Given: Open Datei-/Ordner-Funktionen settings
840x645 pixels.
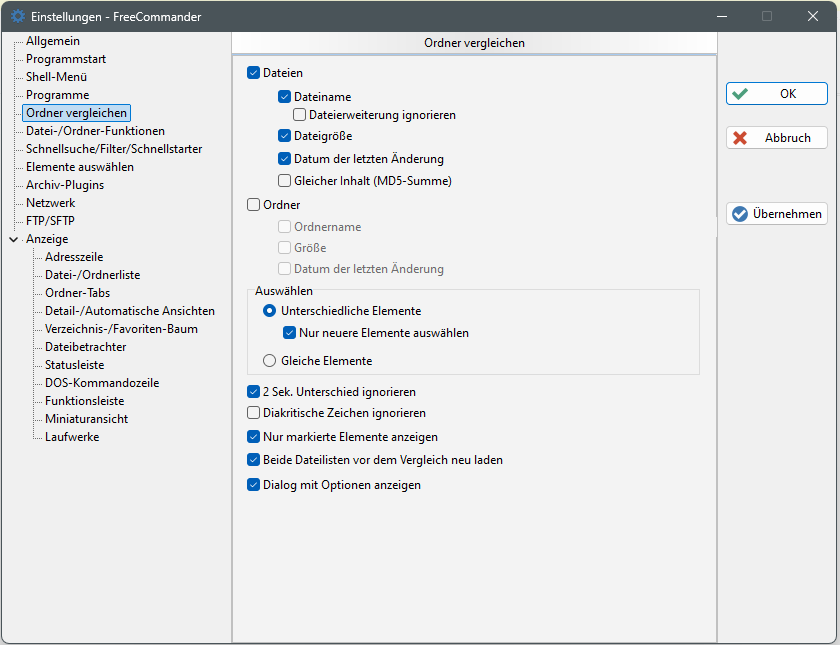Looking at the screenshot, I should pyautogui.click(x=95, y=131).
